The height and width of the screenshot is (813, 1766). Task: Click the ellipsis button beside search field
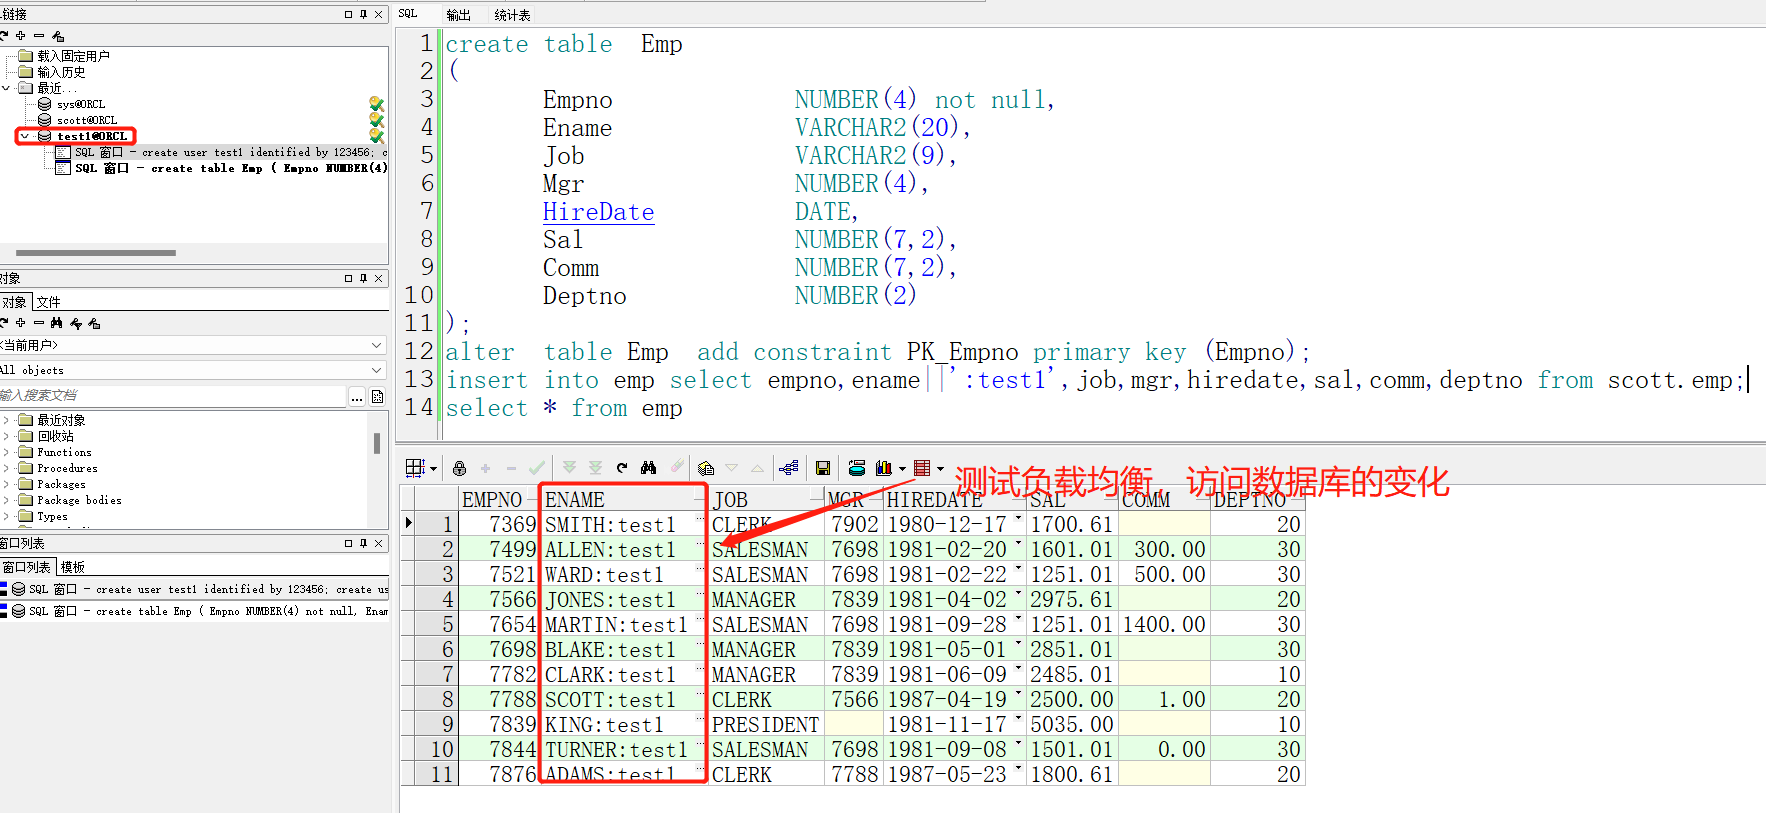coord(357,397)
